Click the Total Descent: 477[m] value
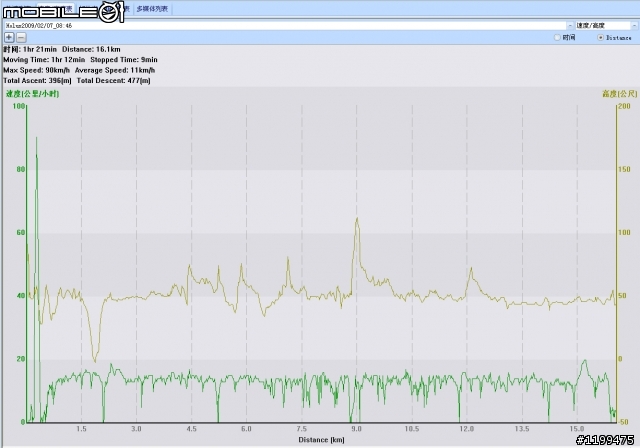 tap(113, 81)
